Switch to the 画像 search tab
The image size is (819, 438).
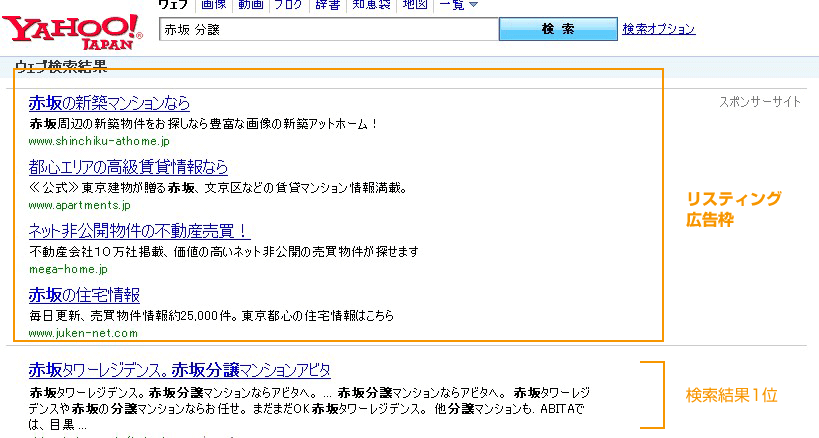coord(214,5)
